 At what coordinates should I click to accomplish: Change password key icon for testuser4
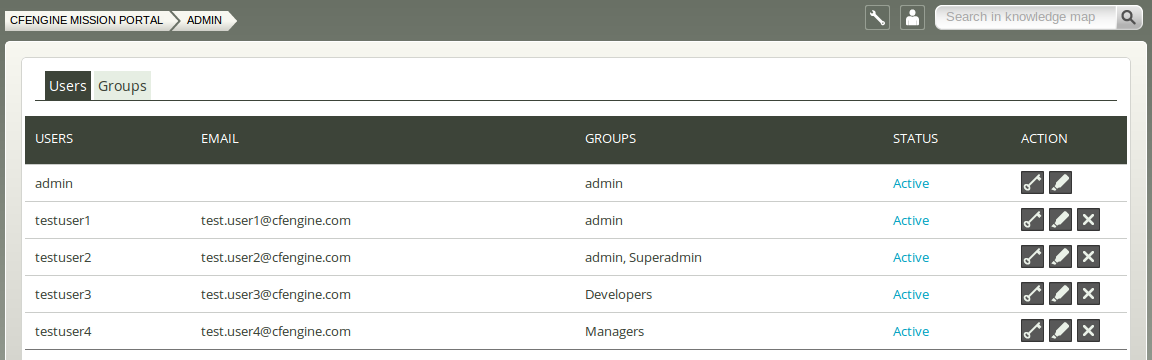1032,331
